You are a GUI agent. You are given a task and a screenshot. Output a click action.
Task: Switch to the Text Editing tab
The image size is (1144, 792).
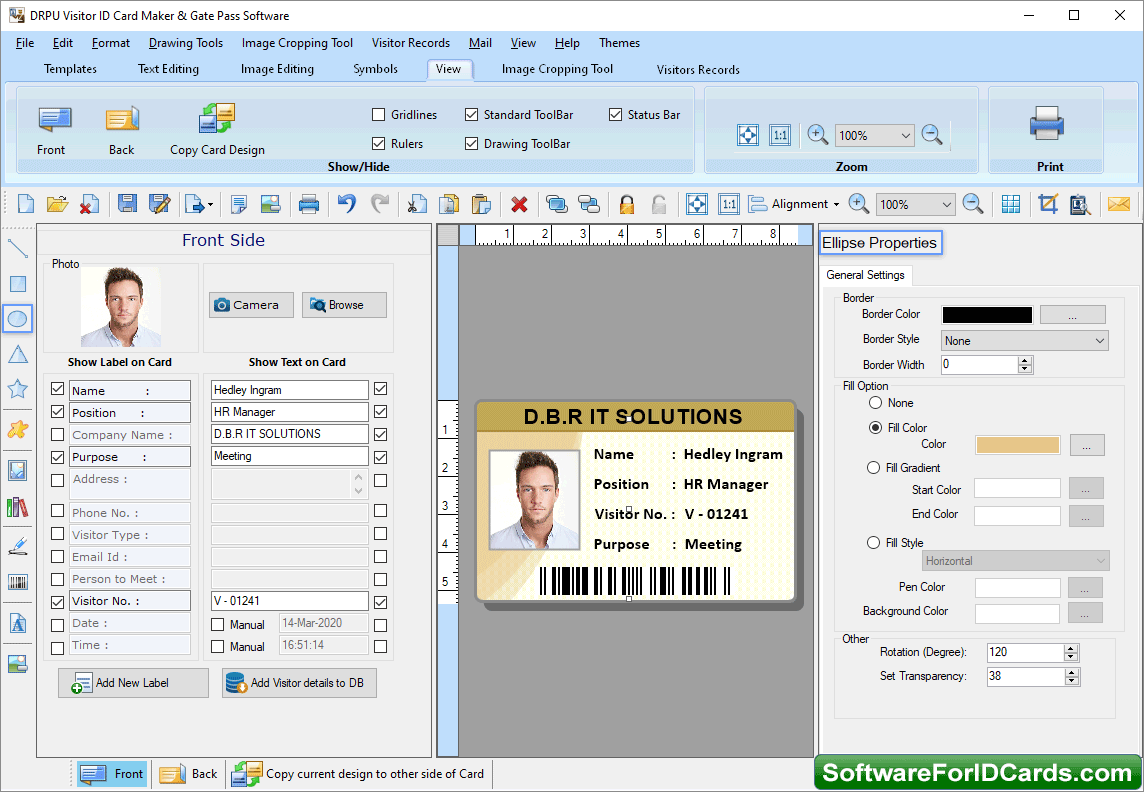[169, 69]
